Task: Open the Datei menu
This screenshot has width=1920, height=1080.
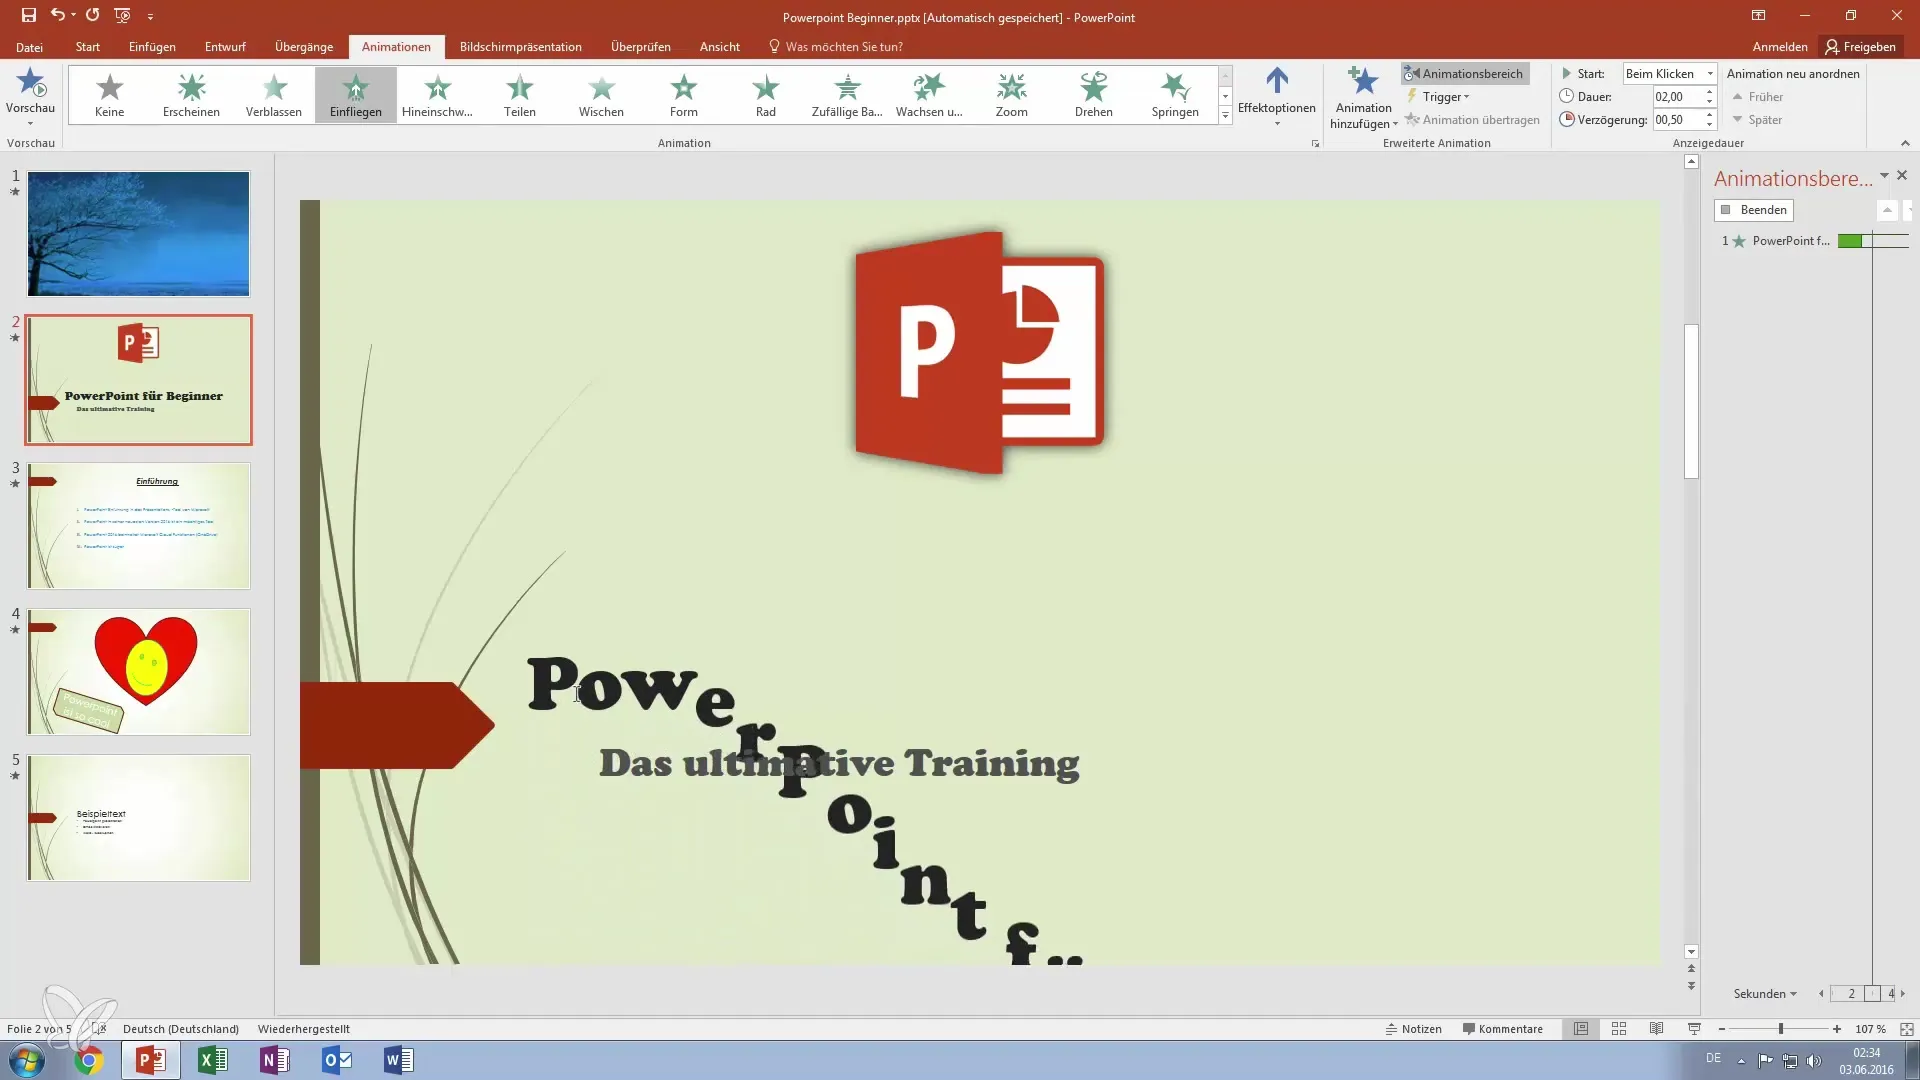Action: tap(29, 47)
